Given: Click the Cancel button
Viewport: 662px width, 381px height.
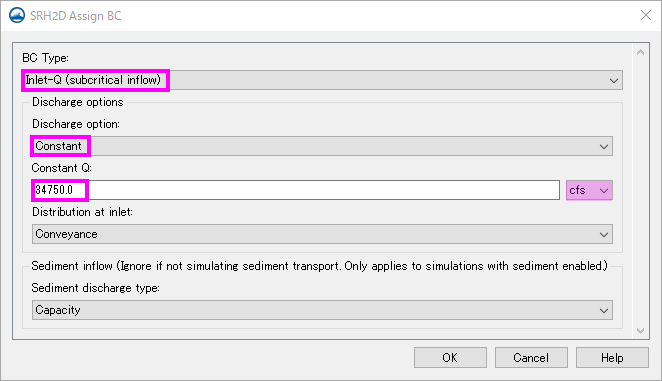Looking at the screenshot, I should click(x=531, y=358).
